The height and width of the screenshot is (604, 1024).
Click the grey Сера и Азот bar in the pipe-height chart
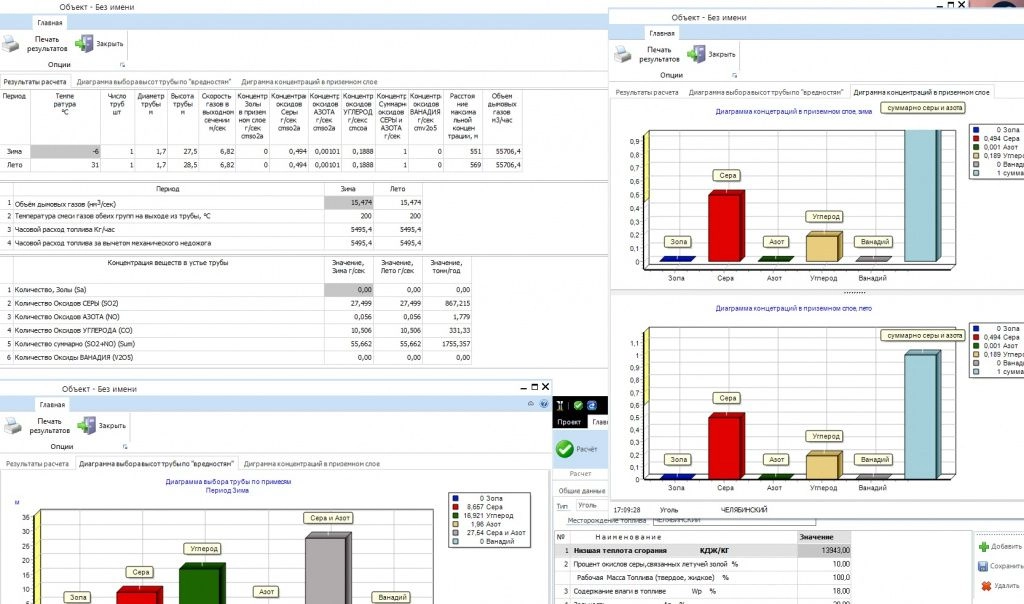point(326,568)
